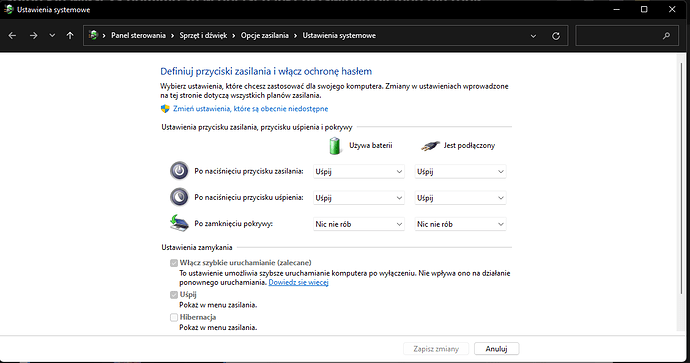Open Dowiedz się więcej link
The height and width of the screenshot is (363, 690).
tap(298, 282)
